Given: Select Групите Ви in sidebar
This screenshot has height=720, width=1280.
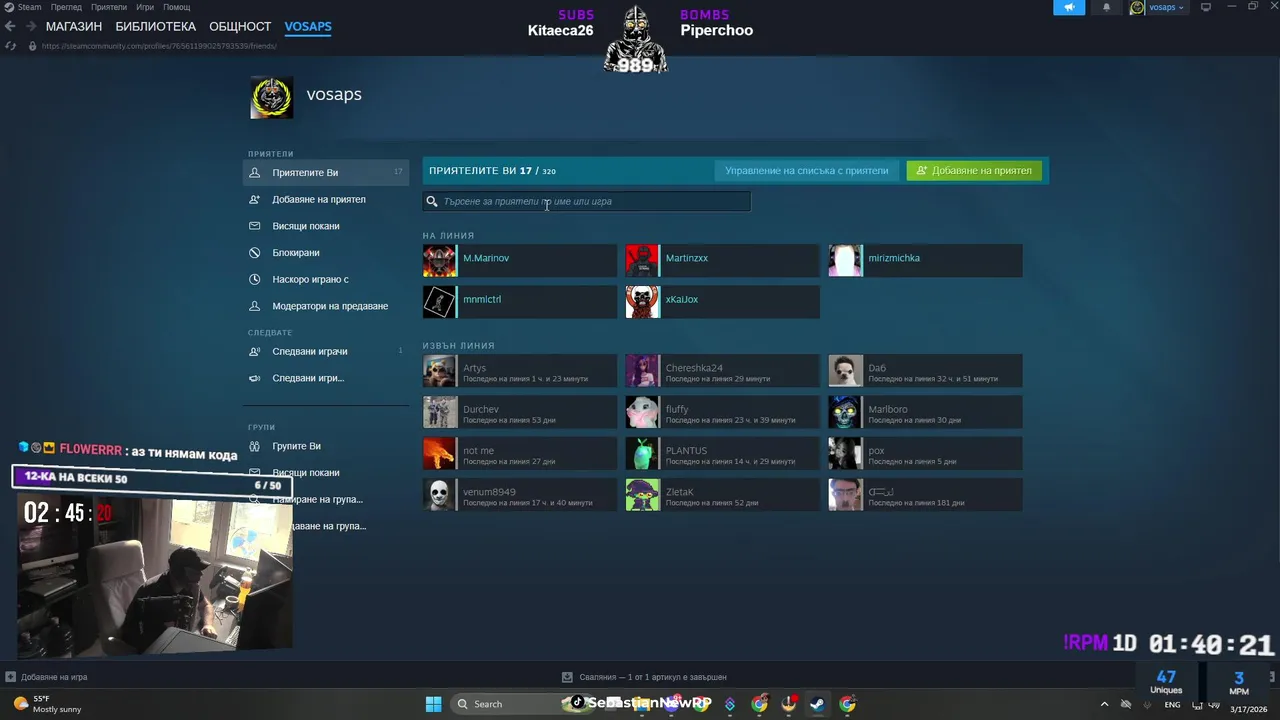Looking at the screenshot, I should pos(325,446).
